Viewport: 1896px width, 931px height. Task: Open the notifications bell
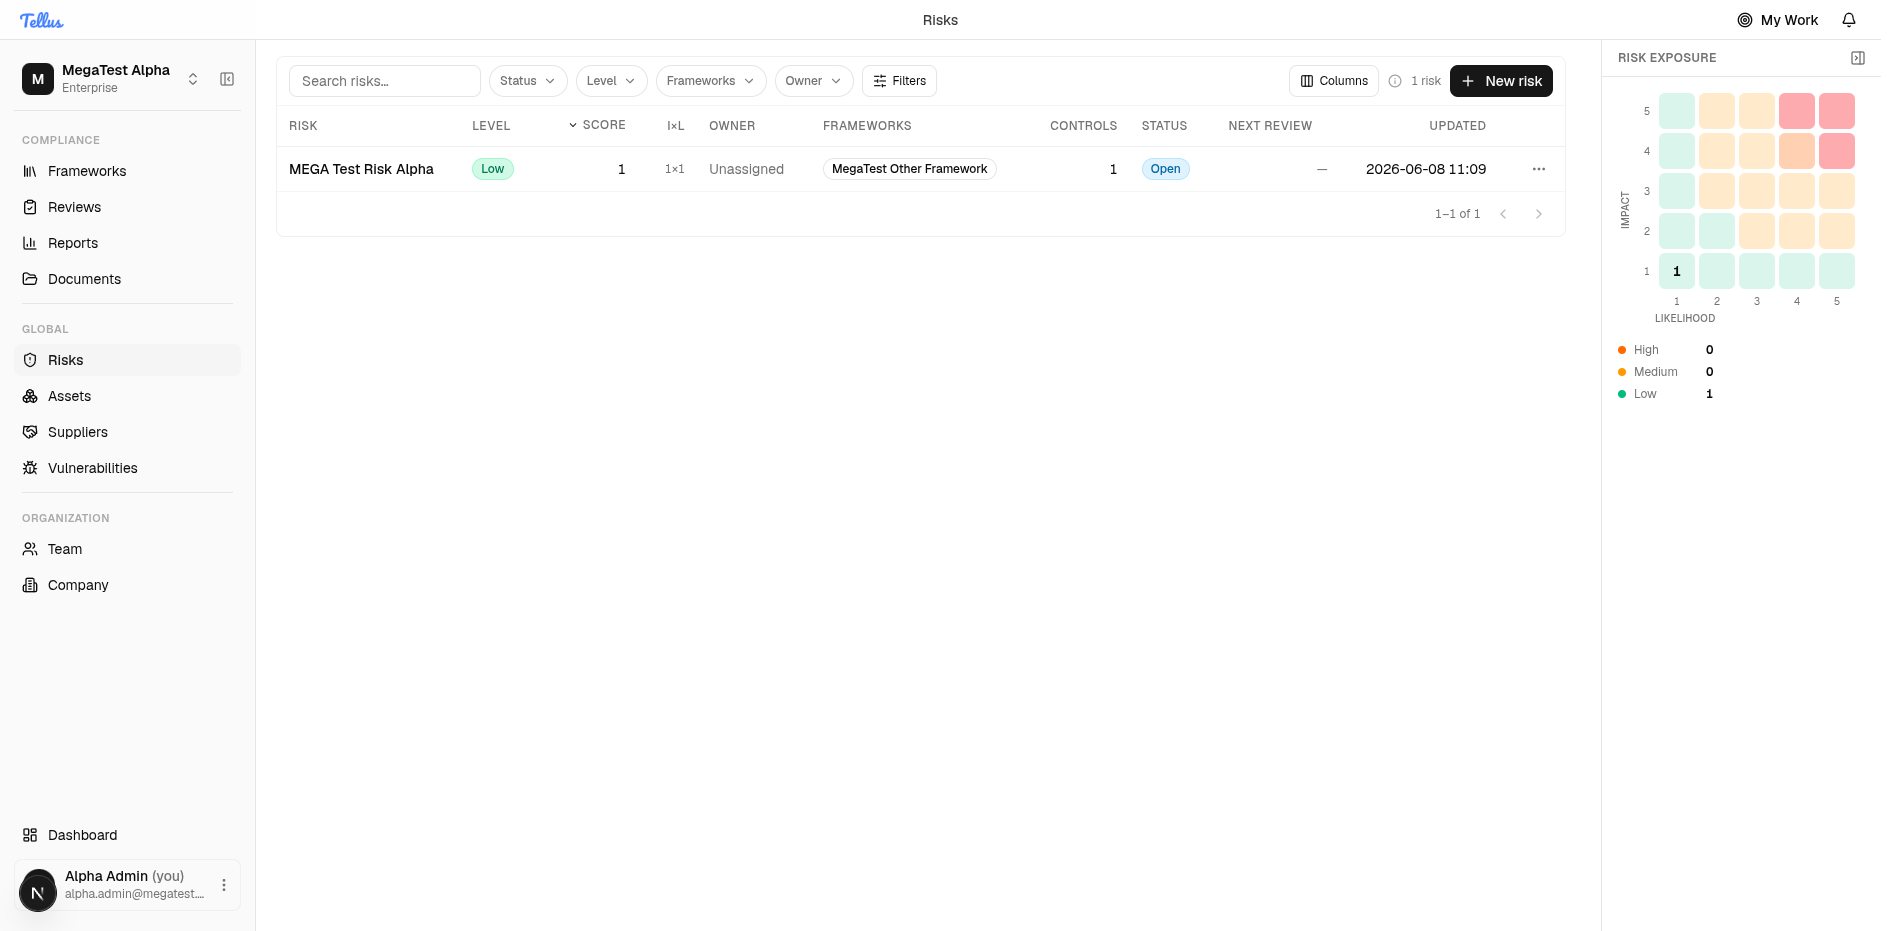pyautogui.click(x=1849, y=20)
